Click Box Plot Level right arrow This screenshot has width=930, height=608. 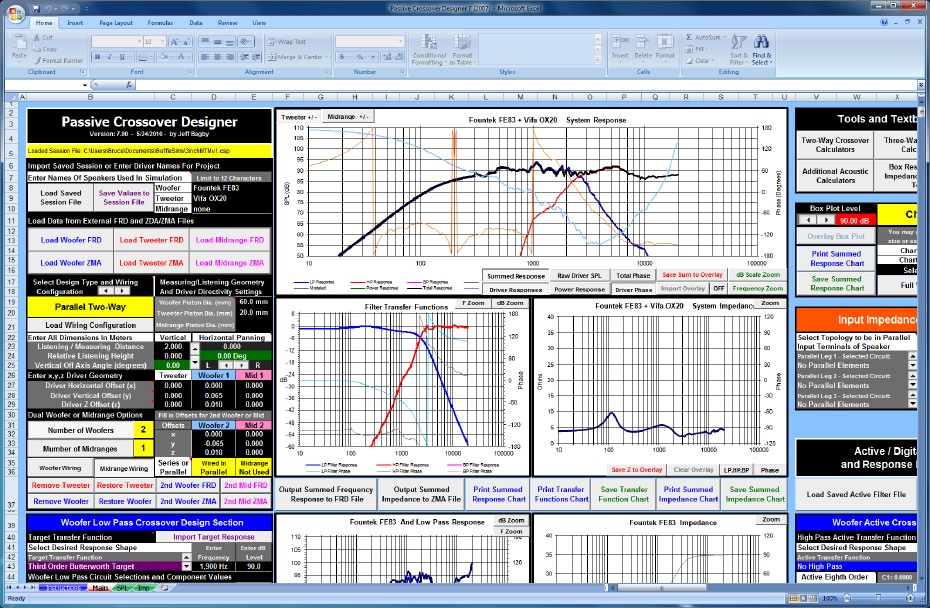coord(826,220)
